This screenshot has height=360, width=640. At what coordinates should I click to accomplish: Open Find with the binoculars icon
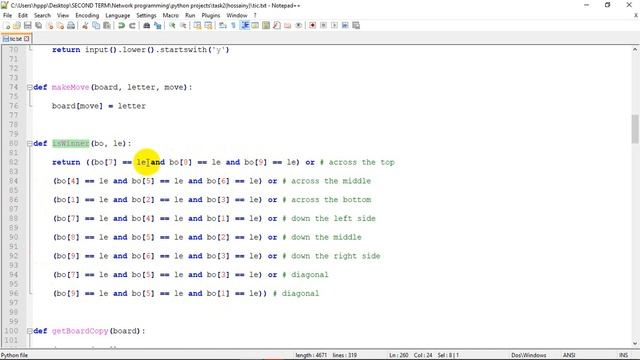point(147,25)
